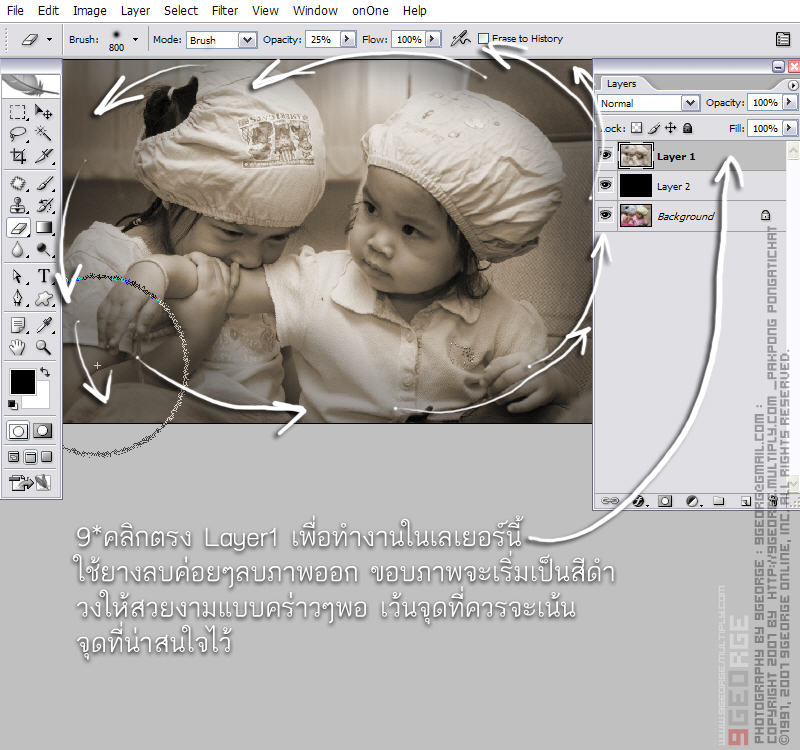800x750 pixels.
Task: Select the History Brush tool
Action: (x=43, y=205)
